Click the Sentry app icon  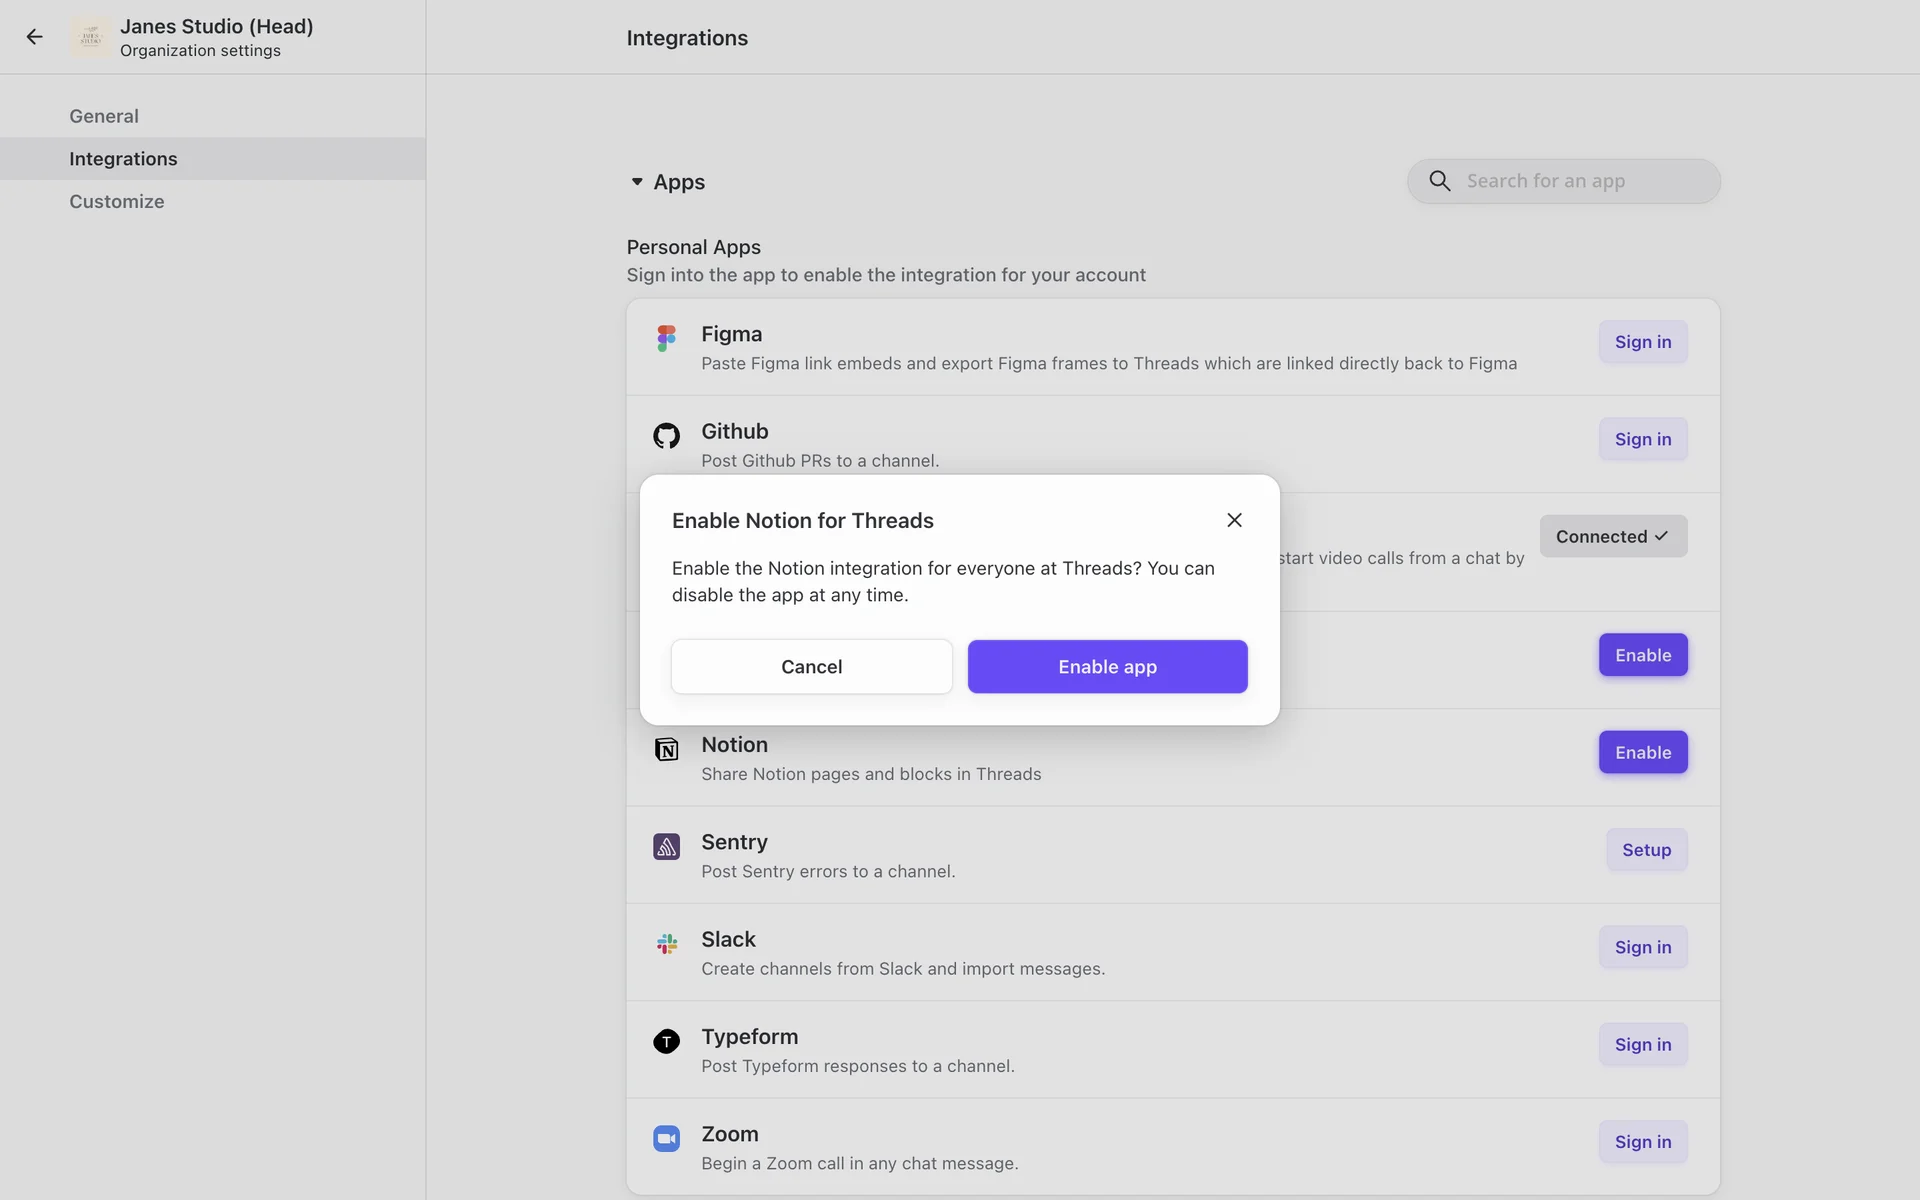(666, 847)
